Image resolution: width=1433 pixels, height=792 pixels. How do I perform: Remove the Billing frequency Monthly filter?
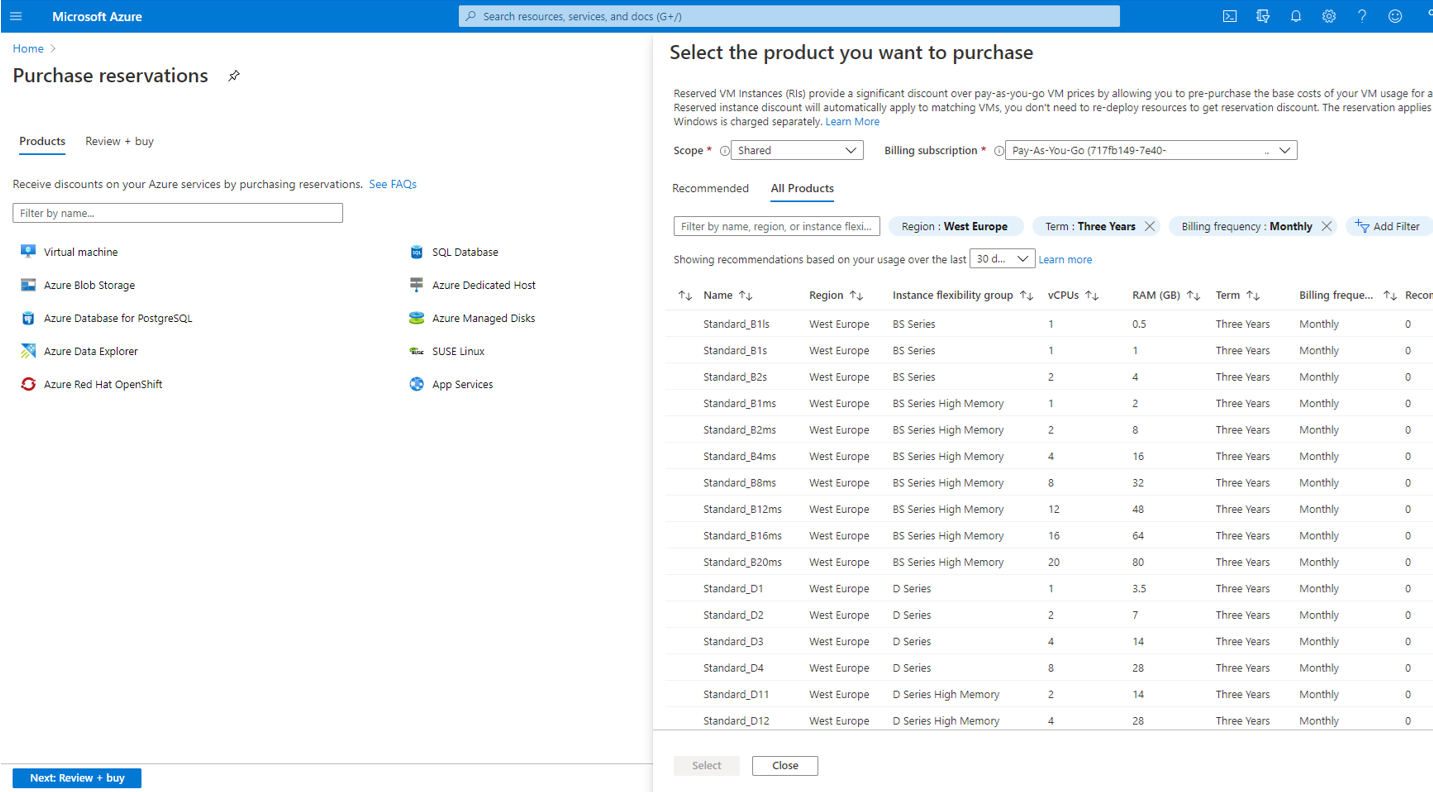(1326, 227)
